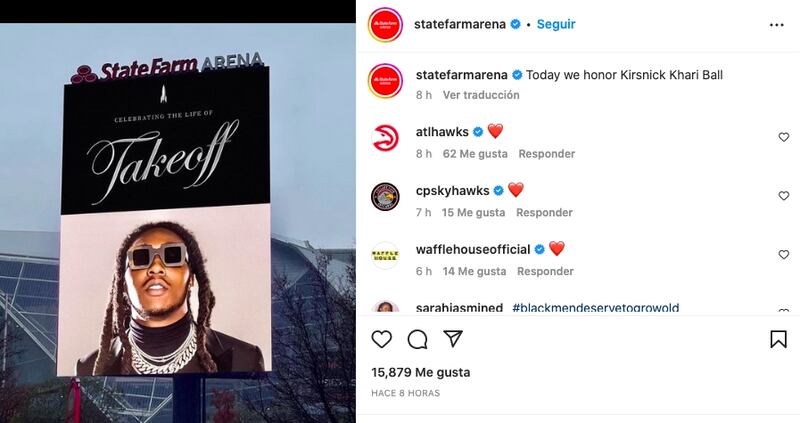The height and width of the screenshot is (423, 800).
Task: Save post with the bookmark icon
Action: pos(778,339)
